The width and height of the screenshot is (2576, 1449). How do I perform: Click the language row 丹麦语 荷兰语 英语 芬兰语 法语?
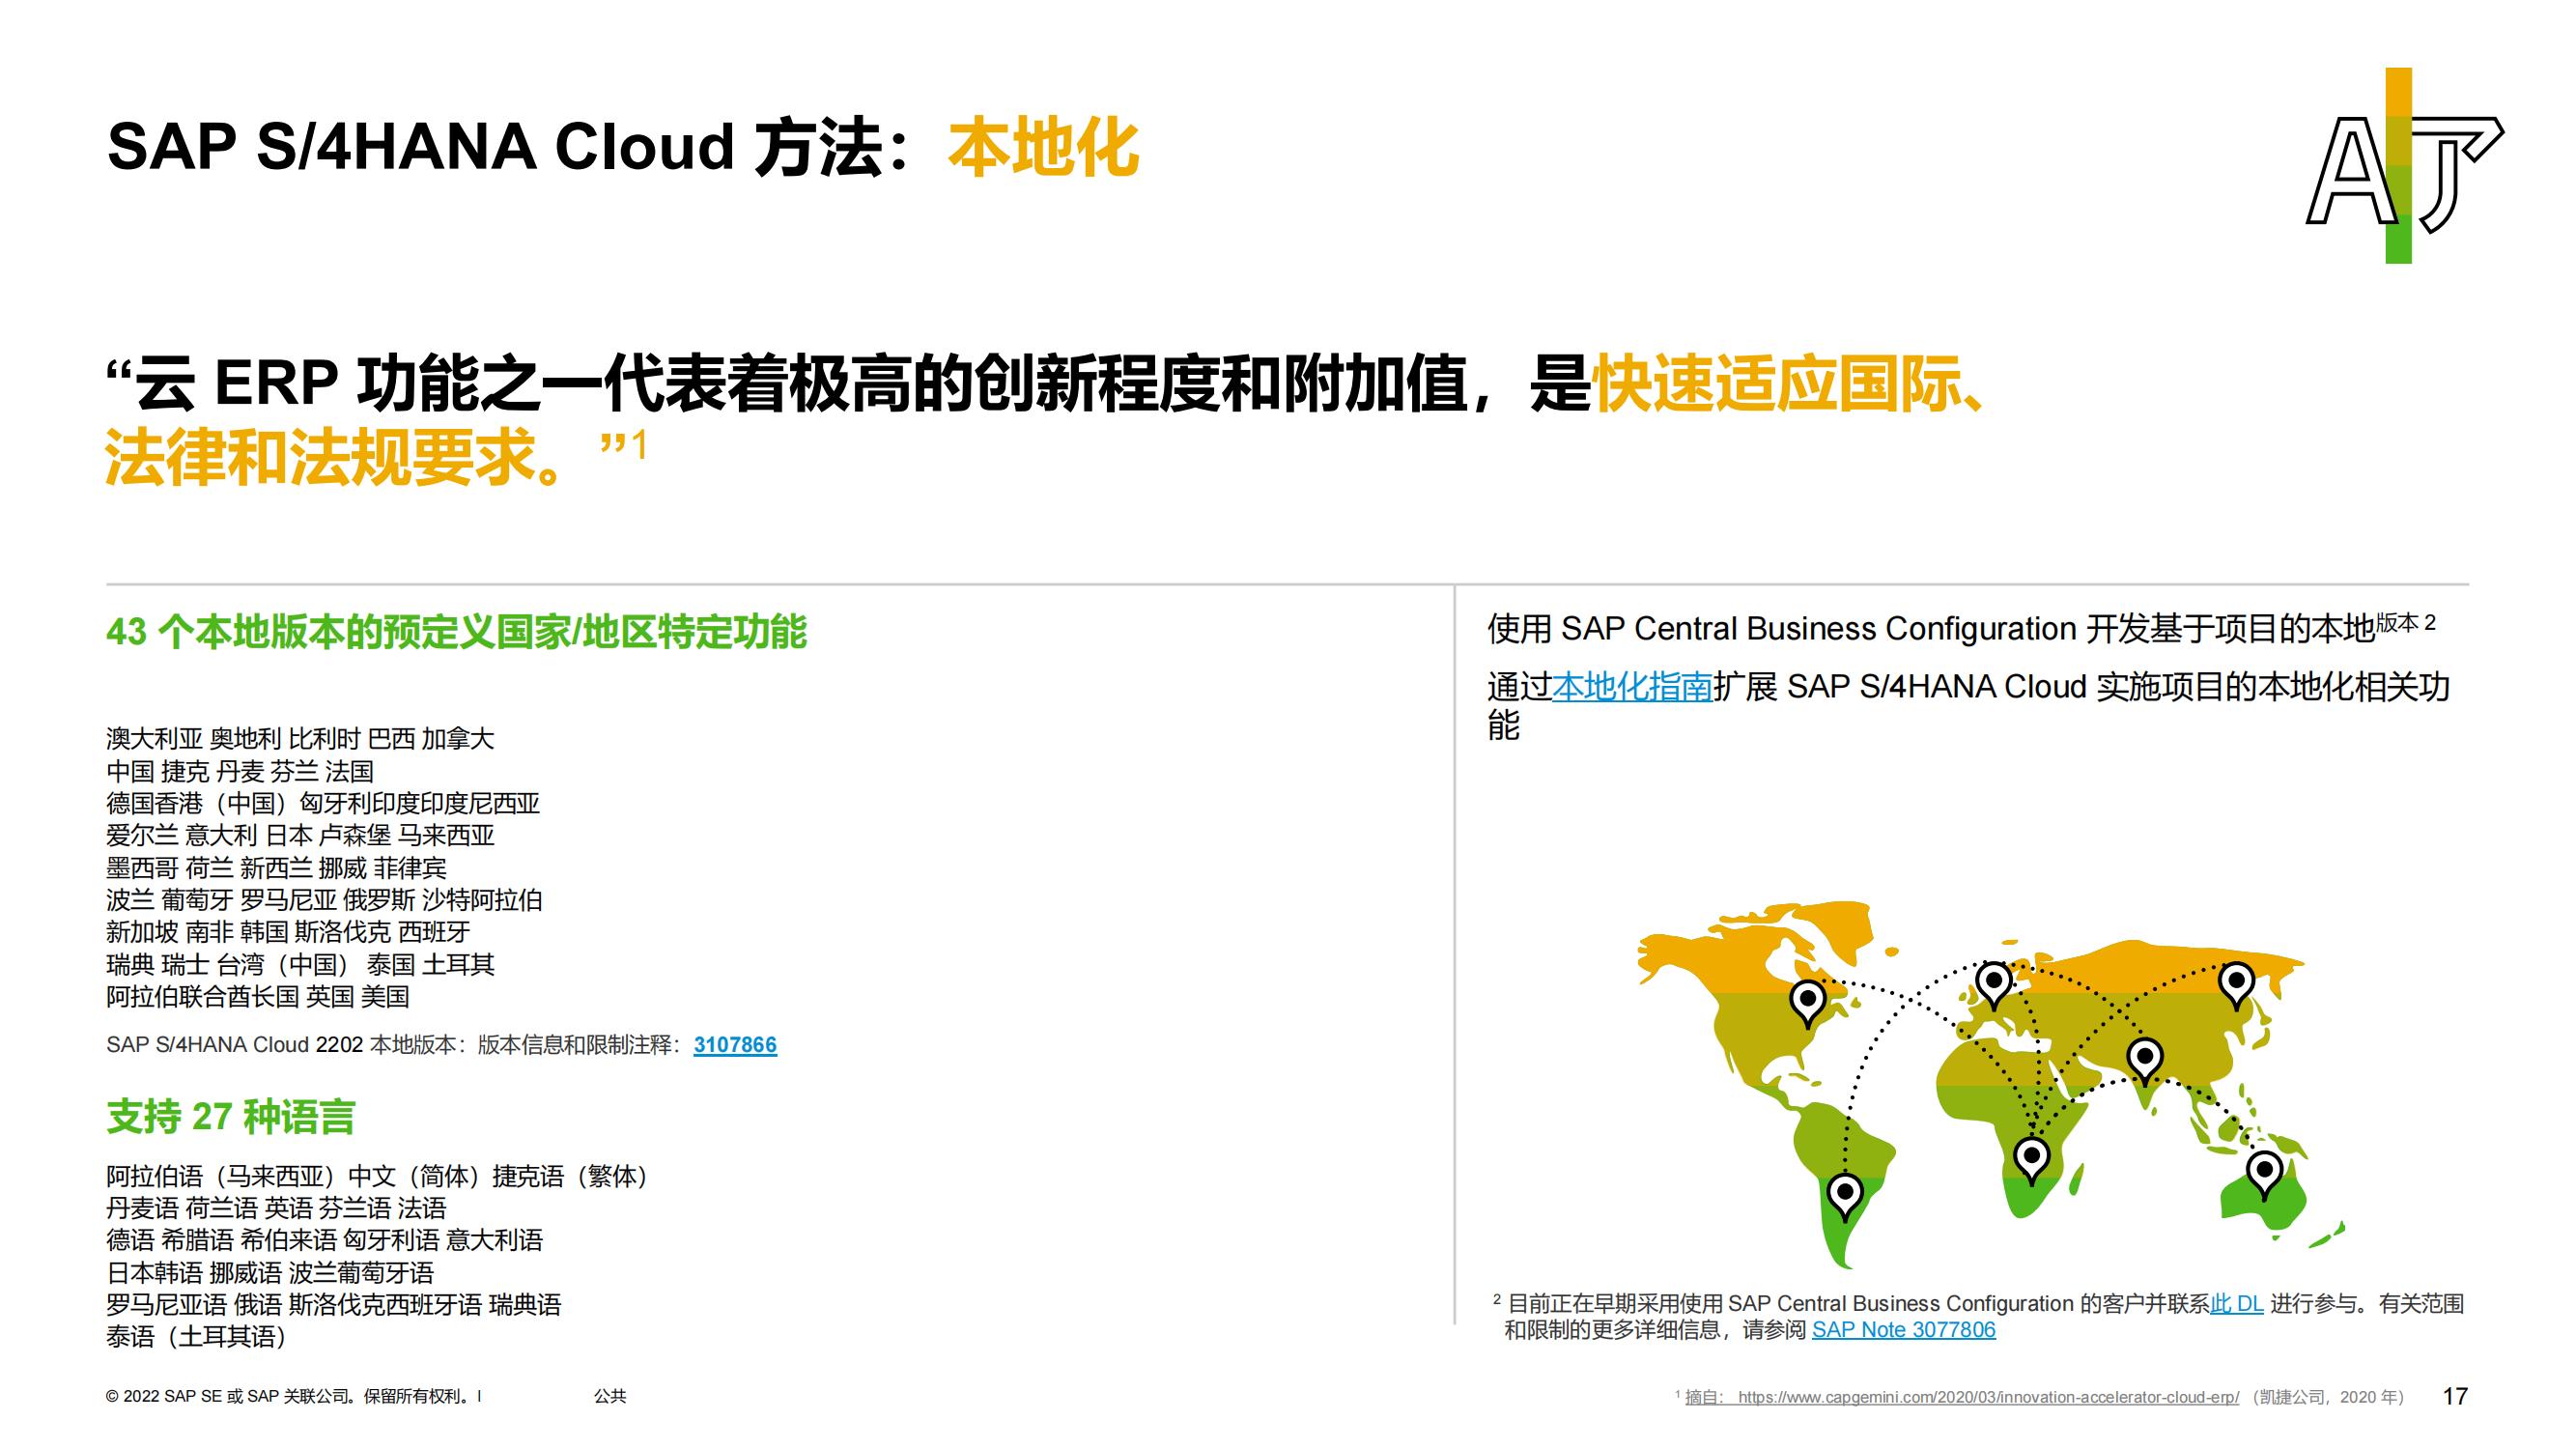tap(276, 1208)
